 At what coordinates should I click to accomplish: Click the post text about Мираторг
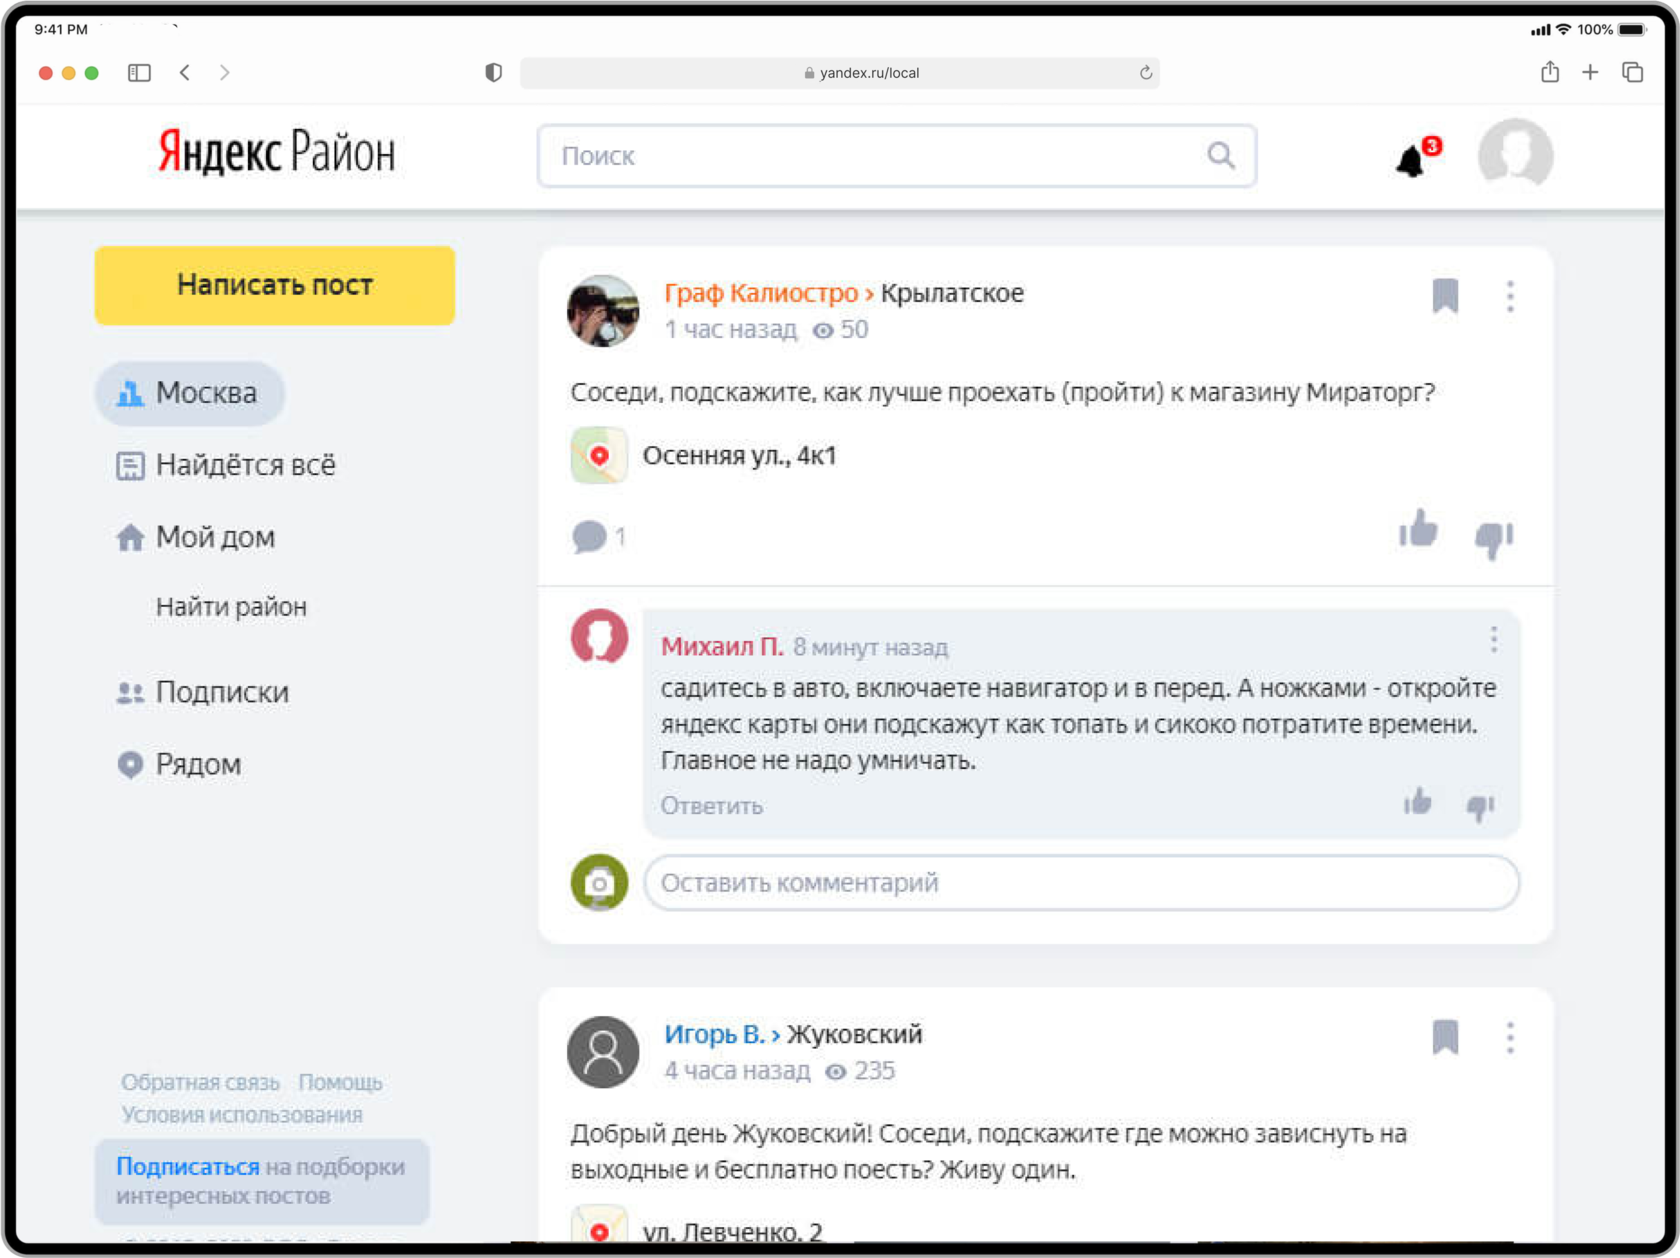tap(1003, 392)
